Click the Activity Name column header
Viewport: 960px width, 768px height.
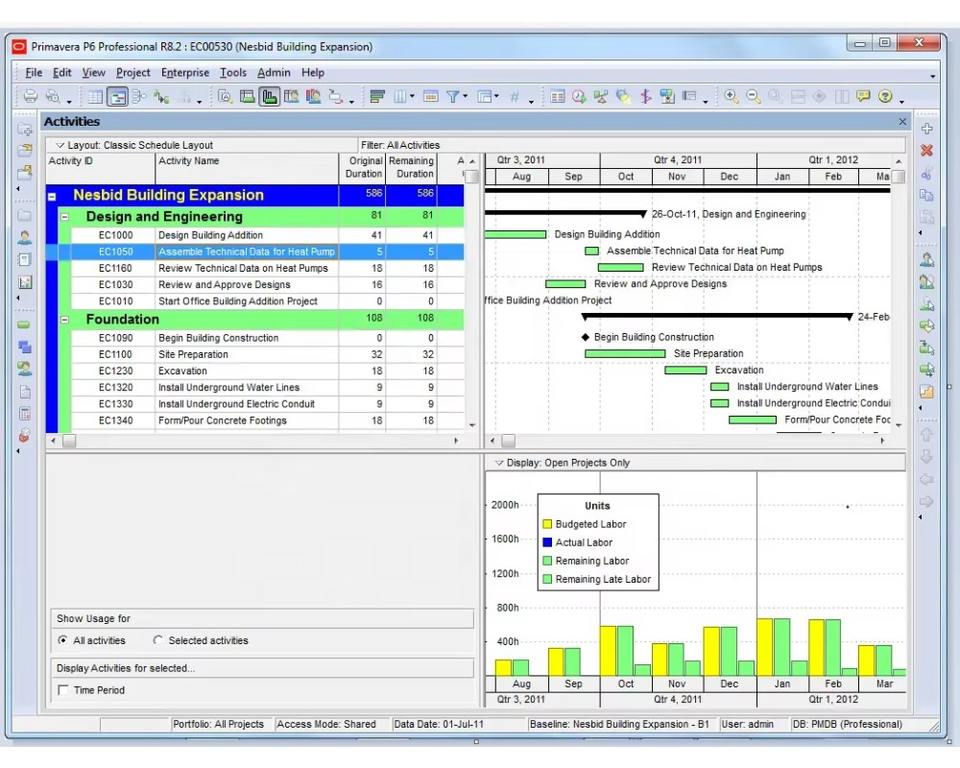pos(247,168)
